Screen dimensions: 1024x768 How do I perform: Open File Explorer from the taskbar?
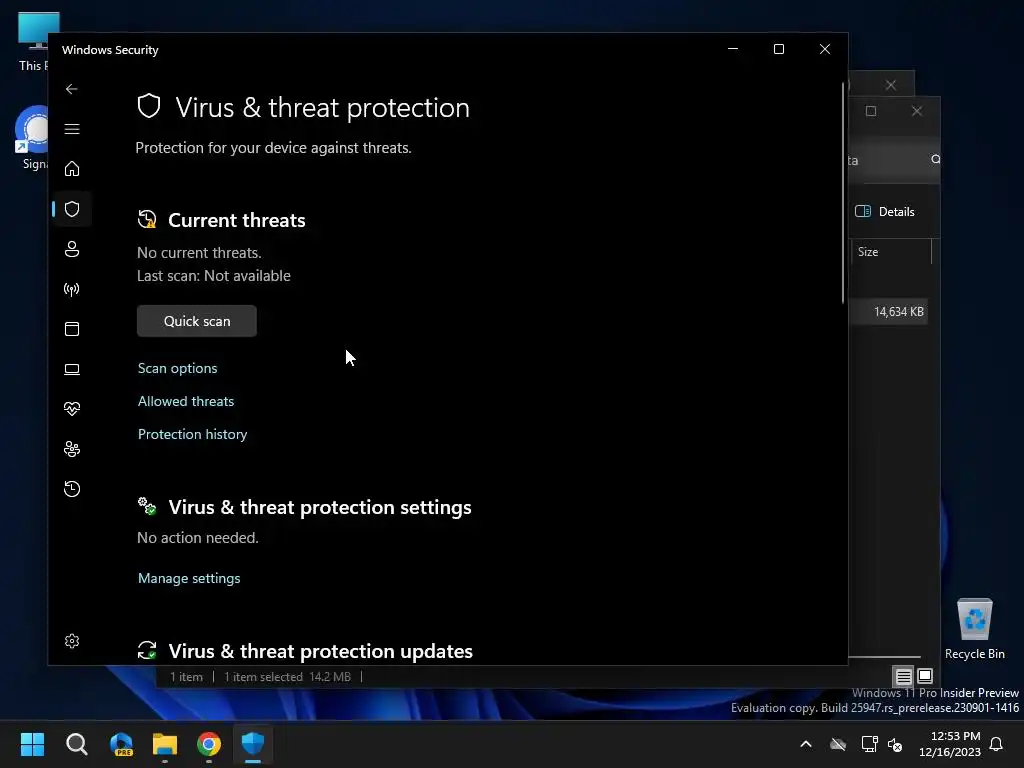[x=165, y=744]
